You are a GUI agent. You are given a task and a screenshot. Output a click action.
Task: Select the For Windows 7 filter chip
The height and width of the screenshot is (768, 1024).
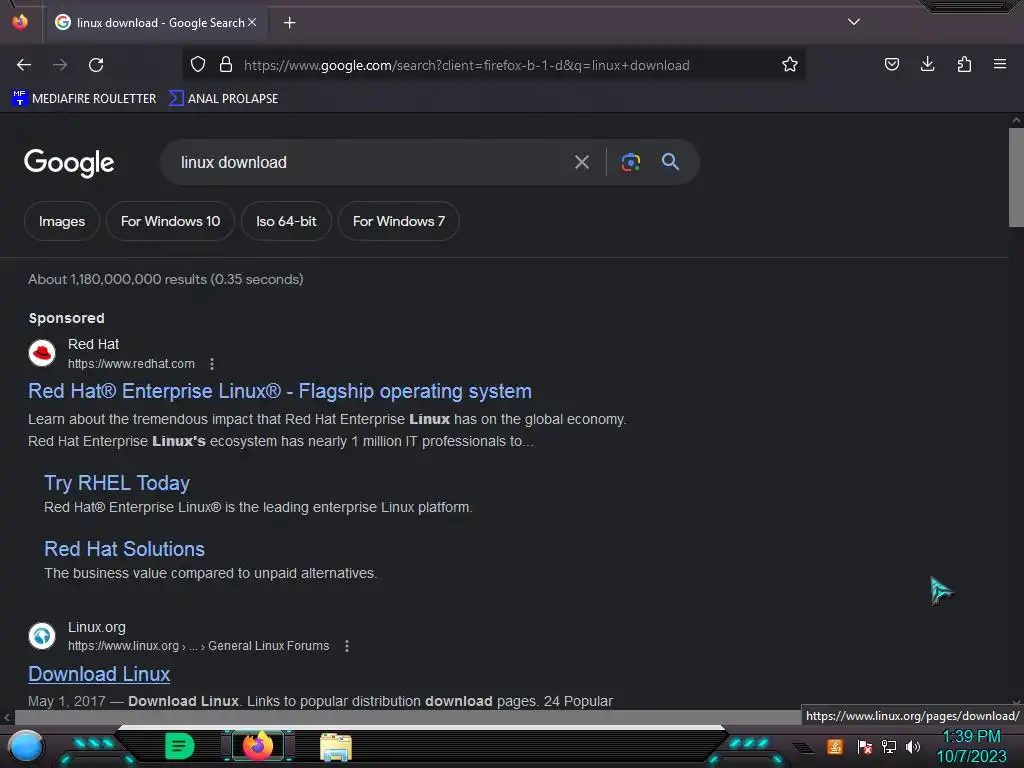click(398, 221)
